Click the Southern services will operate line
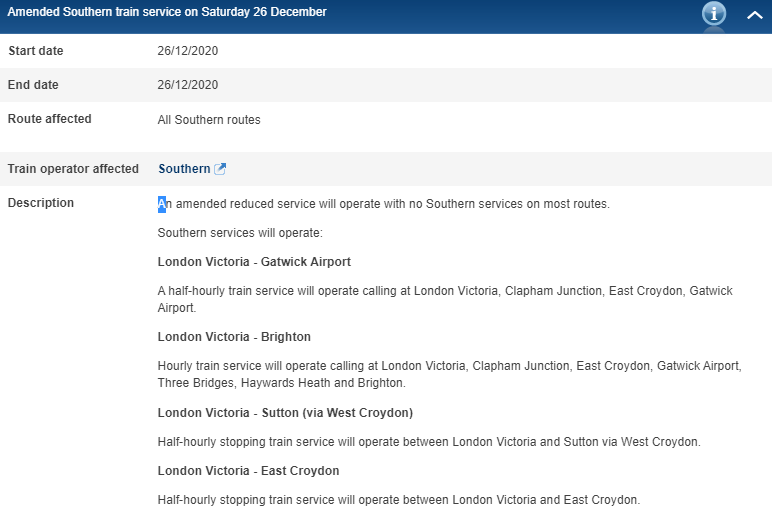 tap(240, 233)
